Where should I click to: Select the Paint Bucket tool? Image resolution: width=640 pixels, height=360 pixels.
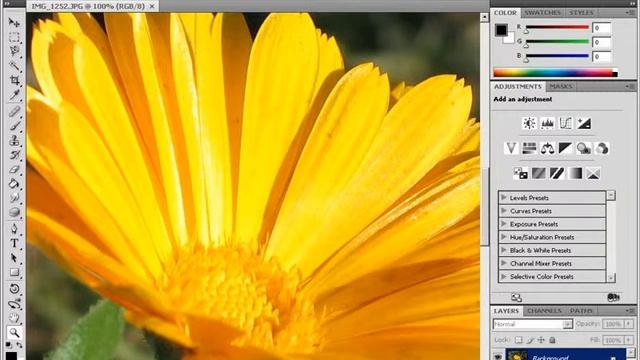coord(14,184)
